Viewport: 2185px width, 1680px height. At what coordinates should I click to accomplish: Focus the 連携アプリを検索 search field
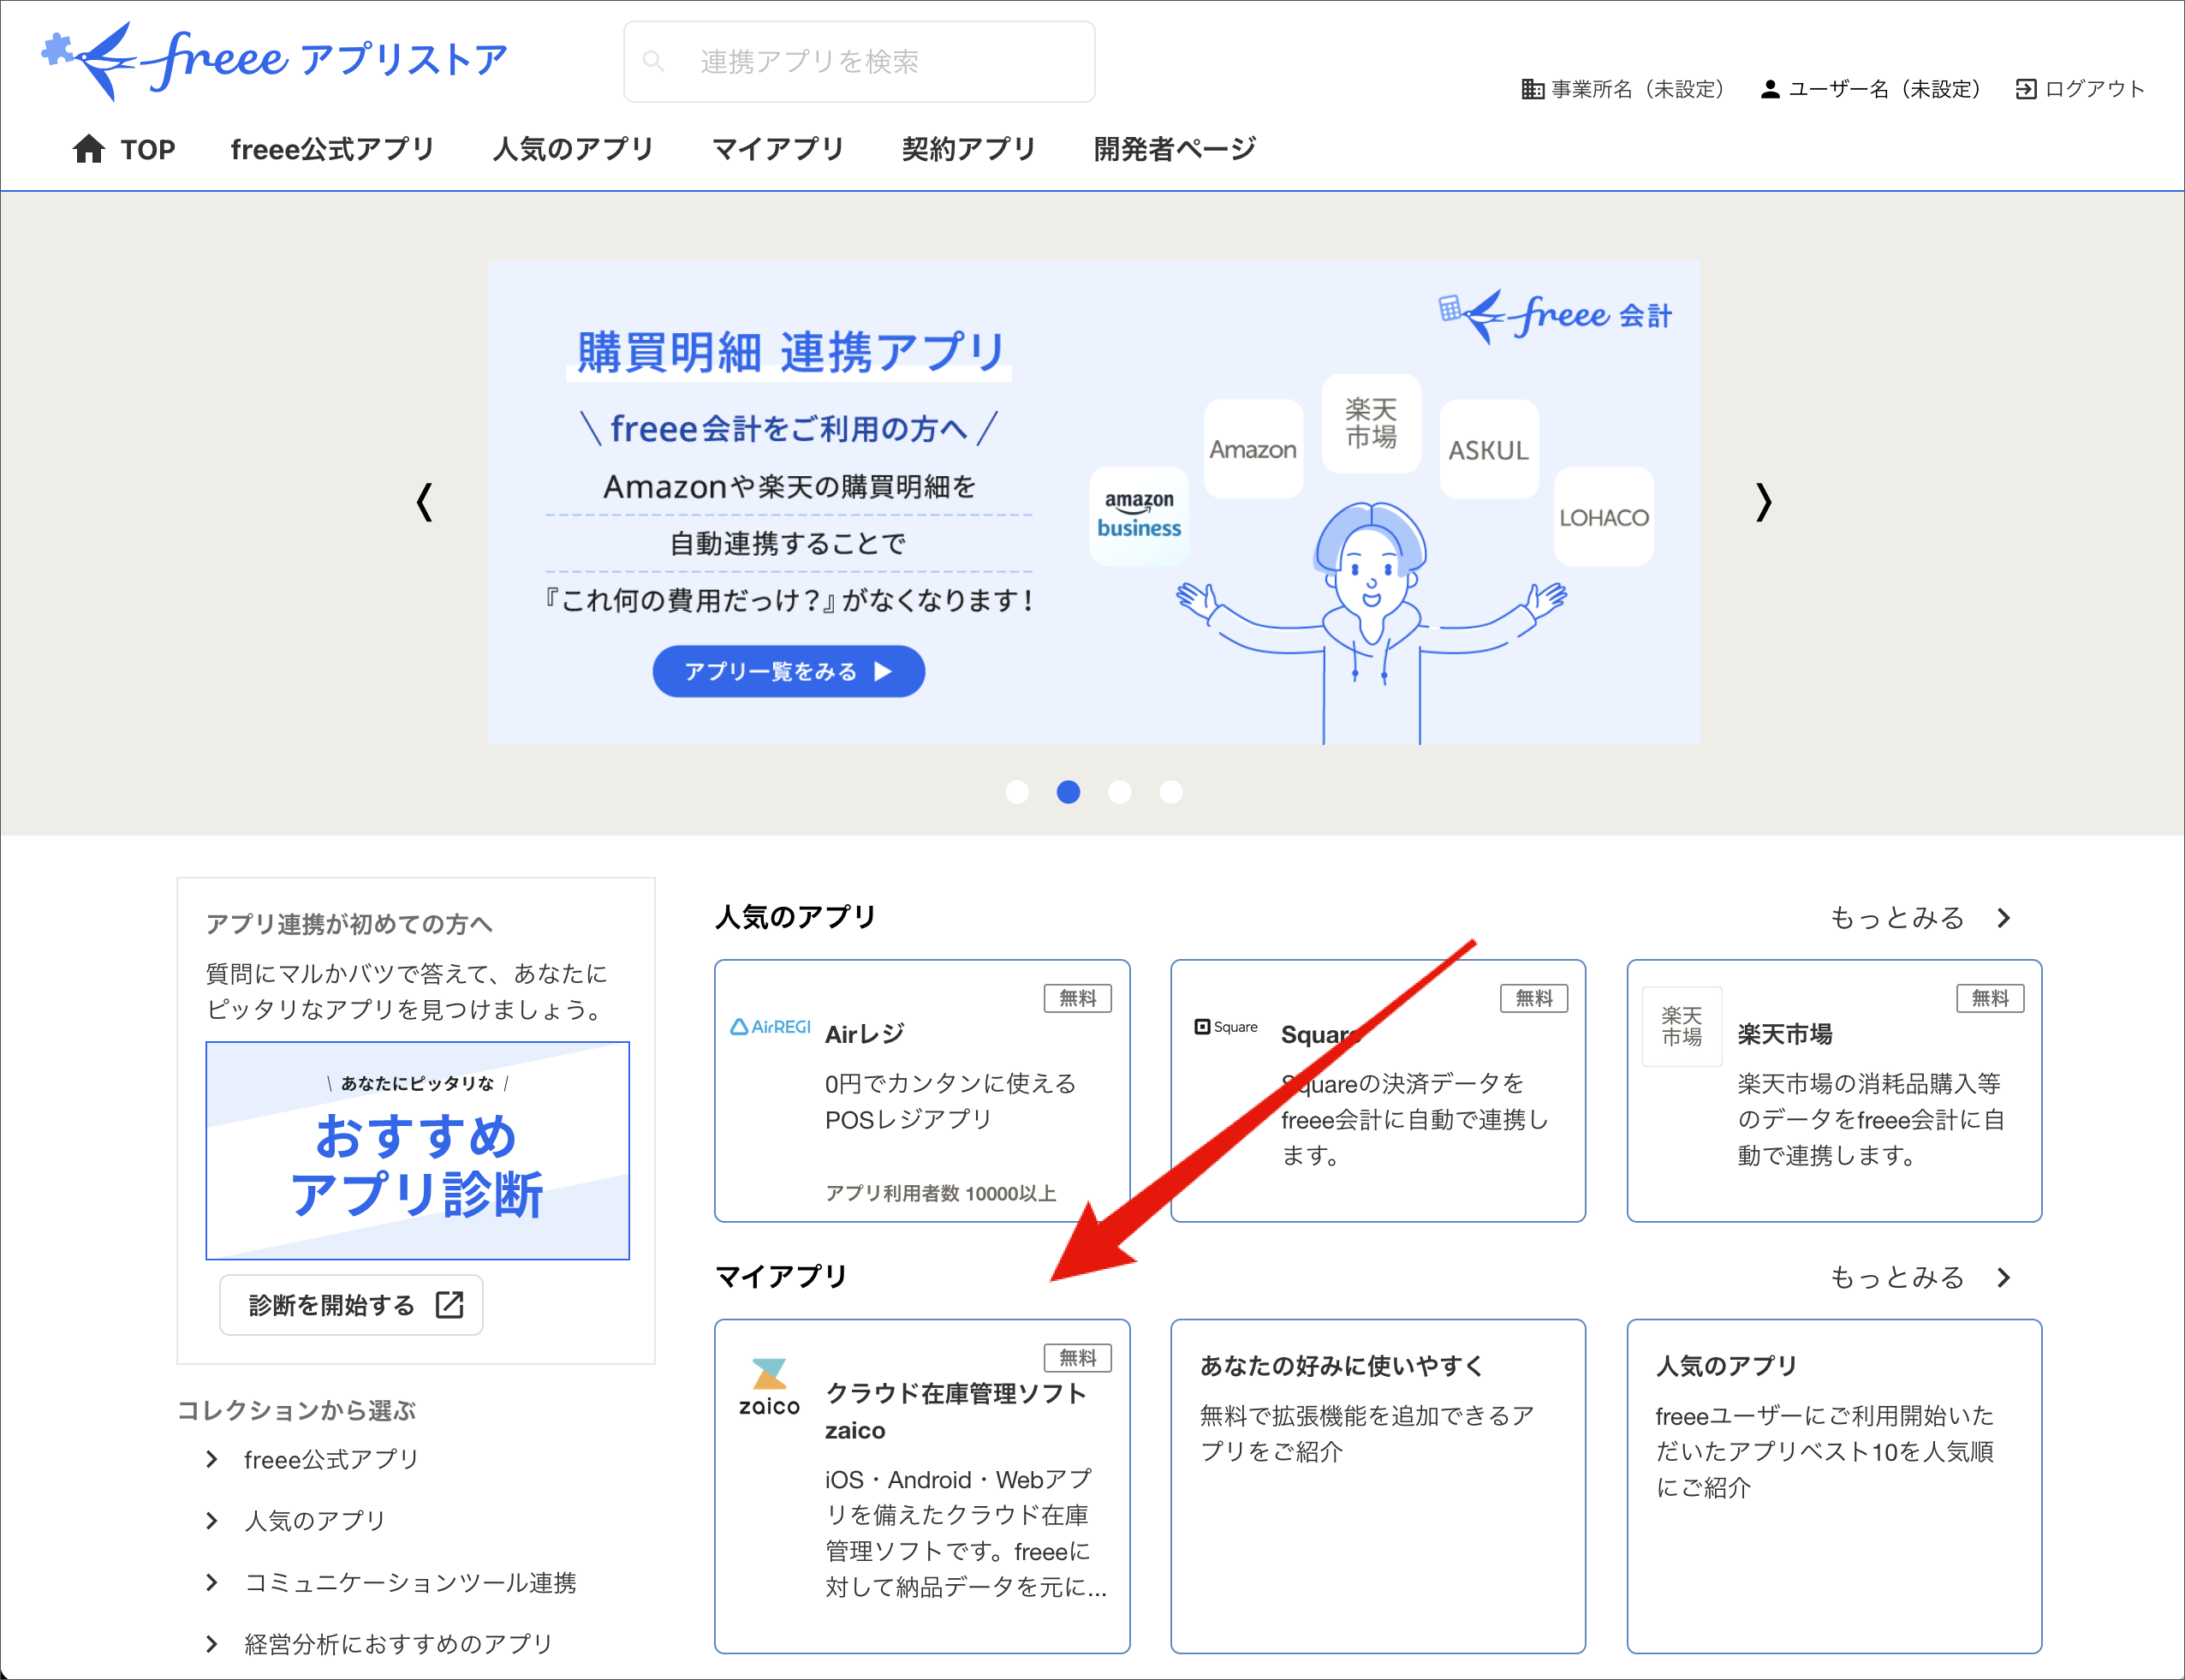[859, 62]
